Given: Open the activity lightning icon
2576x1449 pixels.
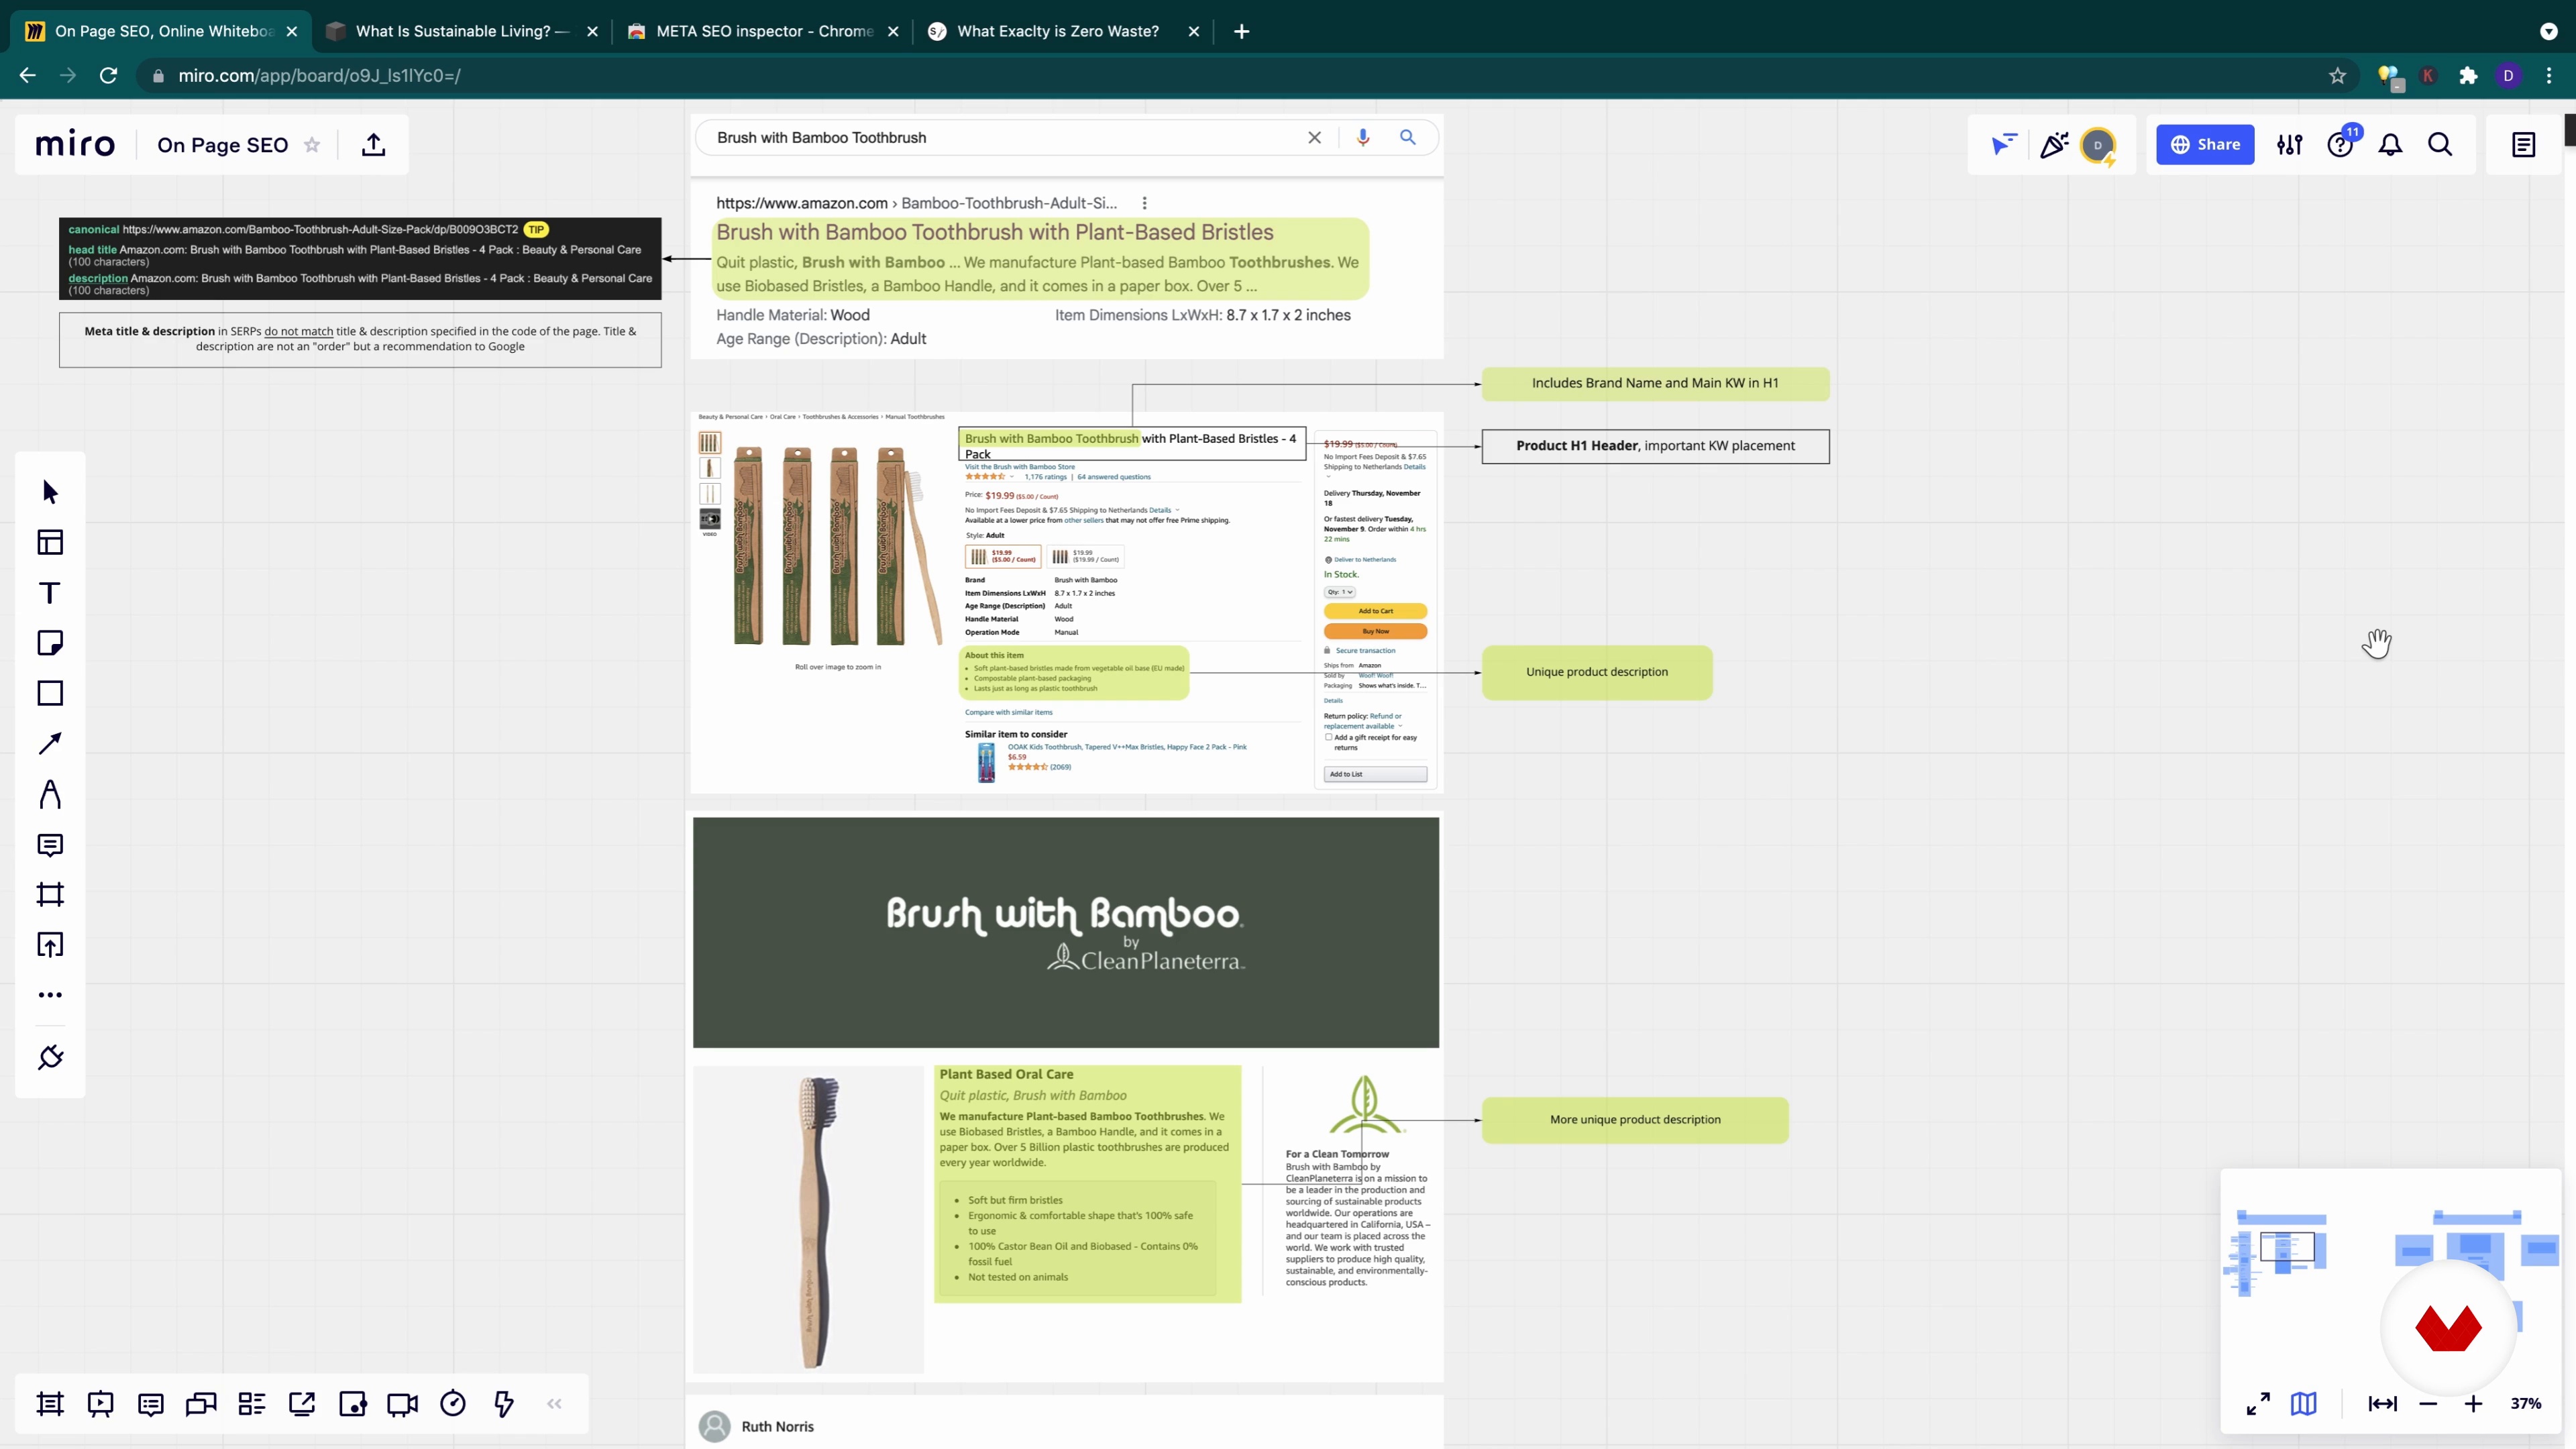Looking at the screenshot, I should pos(504,1404).
